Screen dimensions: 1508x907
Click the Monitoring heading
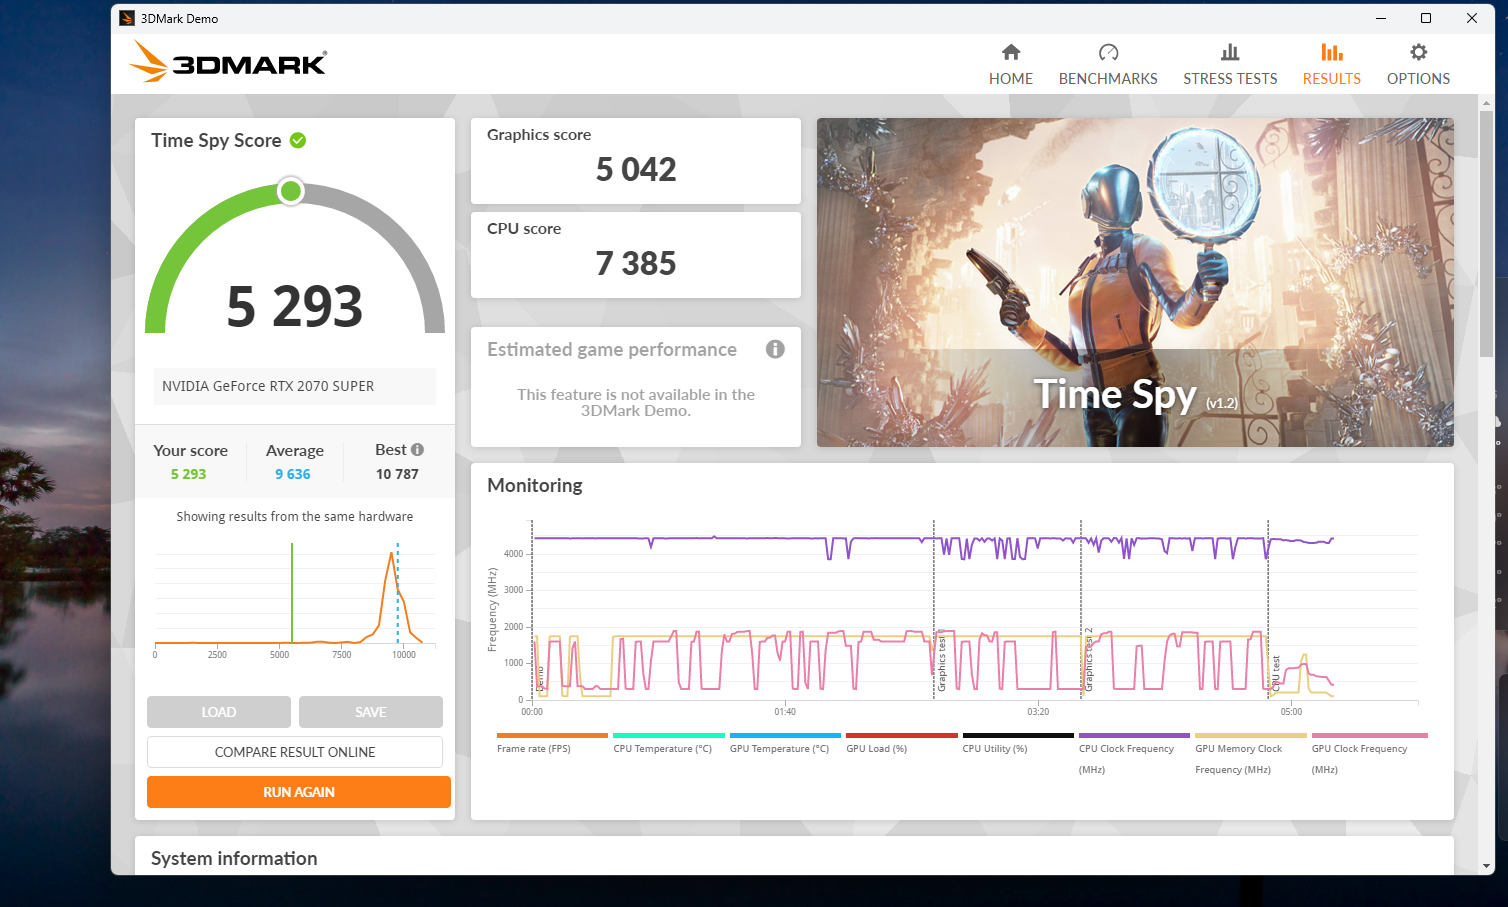pos(535,485)
